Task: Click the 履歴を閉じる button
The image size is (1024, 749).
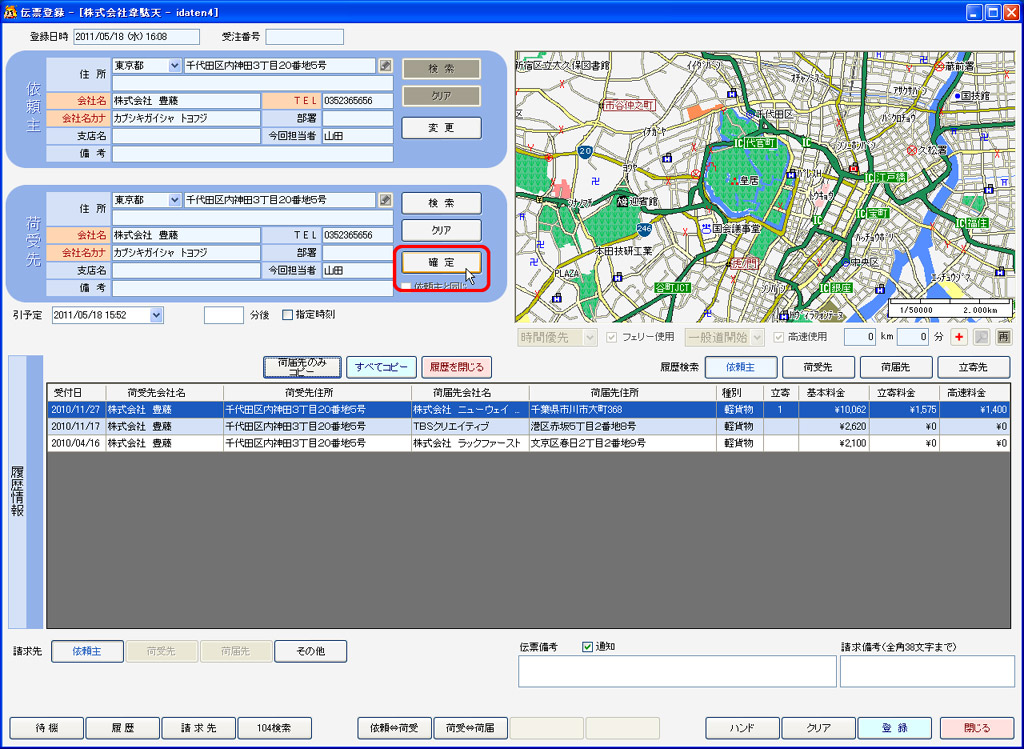Action: click(x=456, y=367)
